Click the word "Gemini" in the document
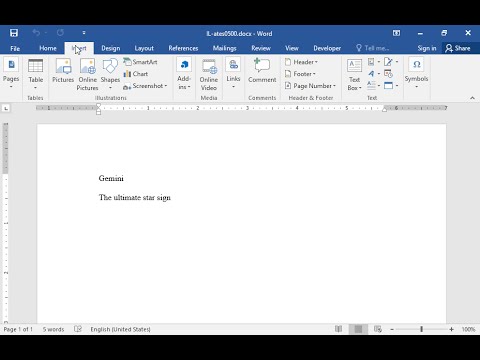Viewport: 480px width, 360px height. click(111, 178)
